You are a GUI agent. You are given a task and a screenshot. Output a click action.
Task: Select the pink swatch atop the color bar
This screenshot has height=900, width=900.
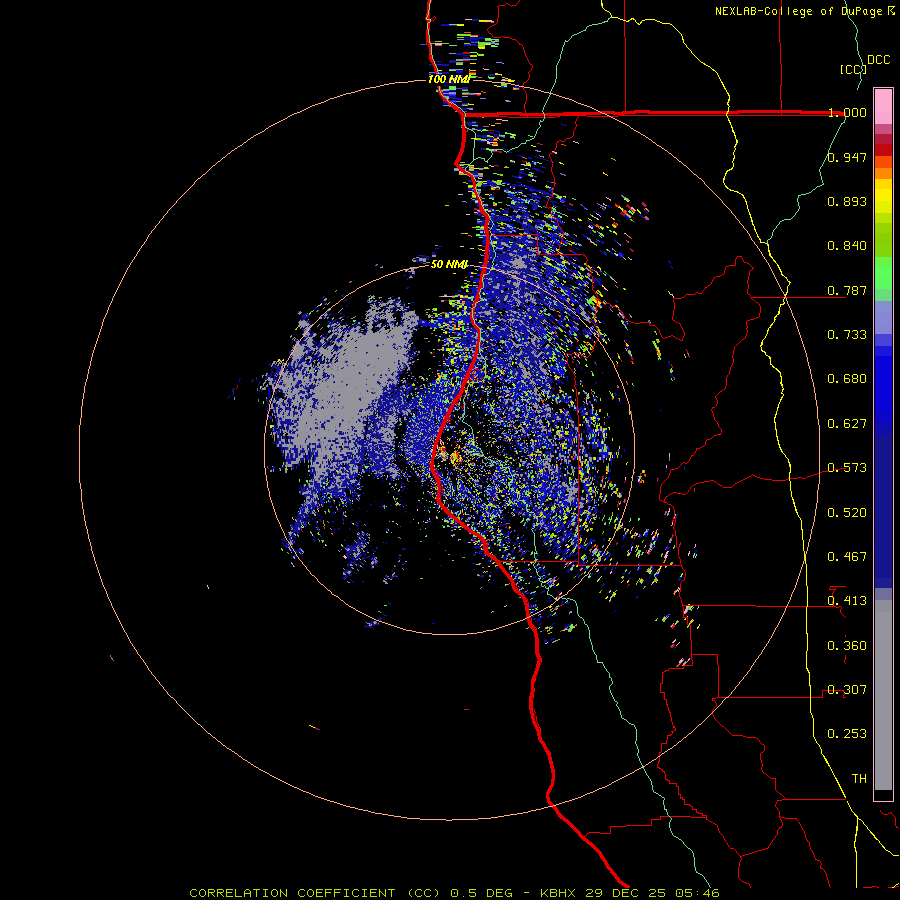click(883, 106)
